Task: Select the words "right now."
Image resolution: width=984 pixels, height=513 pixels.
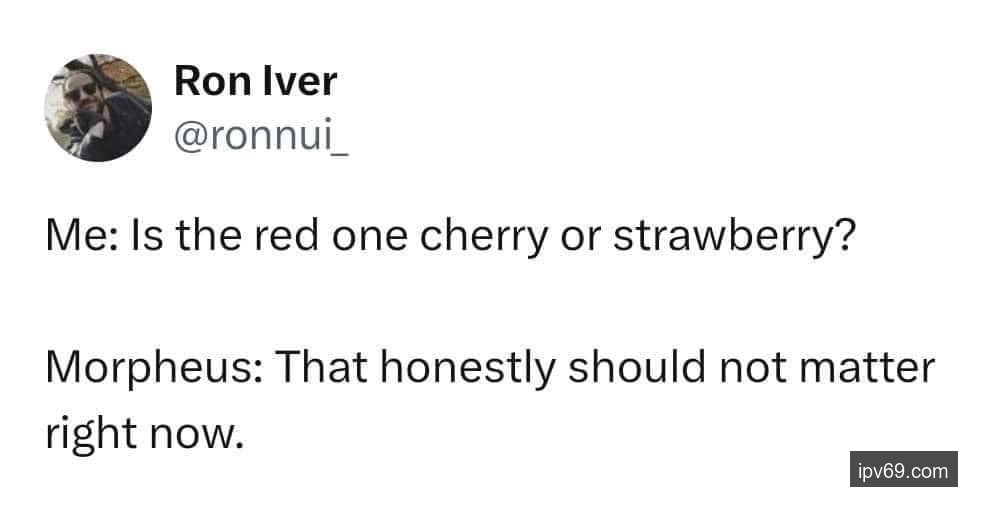Action: 144,434
